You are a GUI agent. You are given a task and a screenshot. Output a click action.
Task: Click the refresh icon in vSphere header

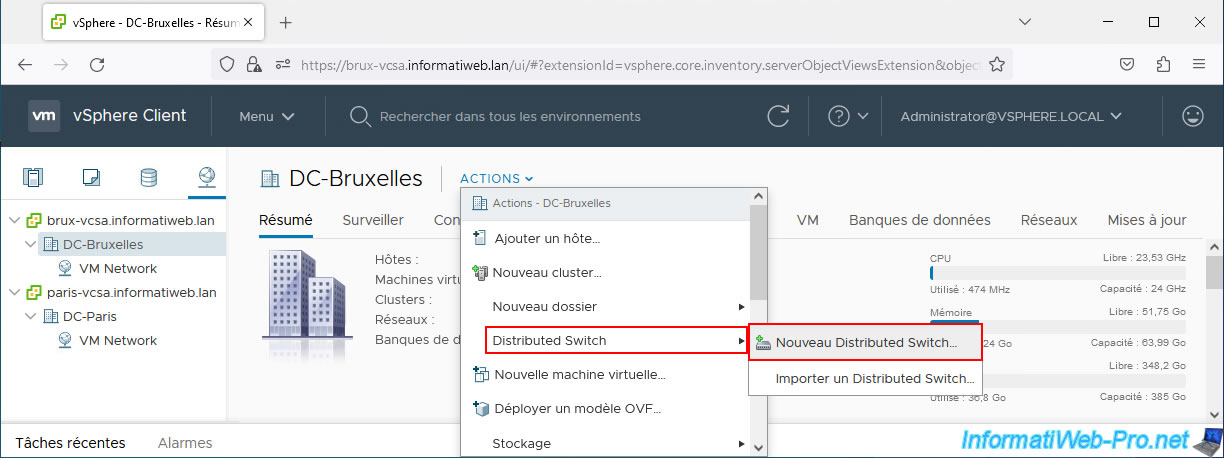778,116
